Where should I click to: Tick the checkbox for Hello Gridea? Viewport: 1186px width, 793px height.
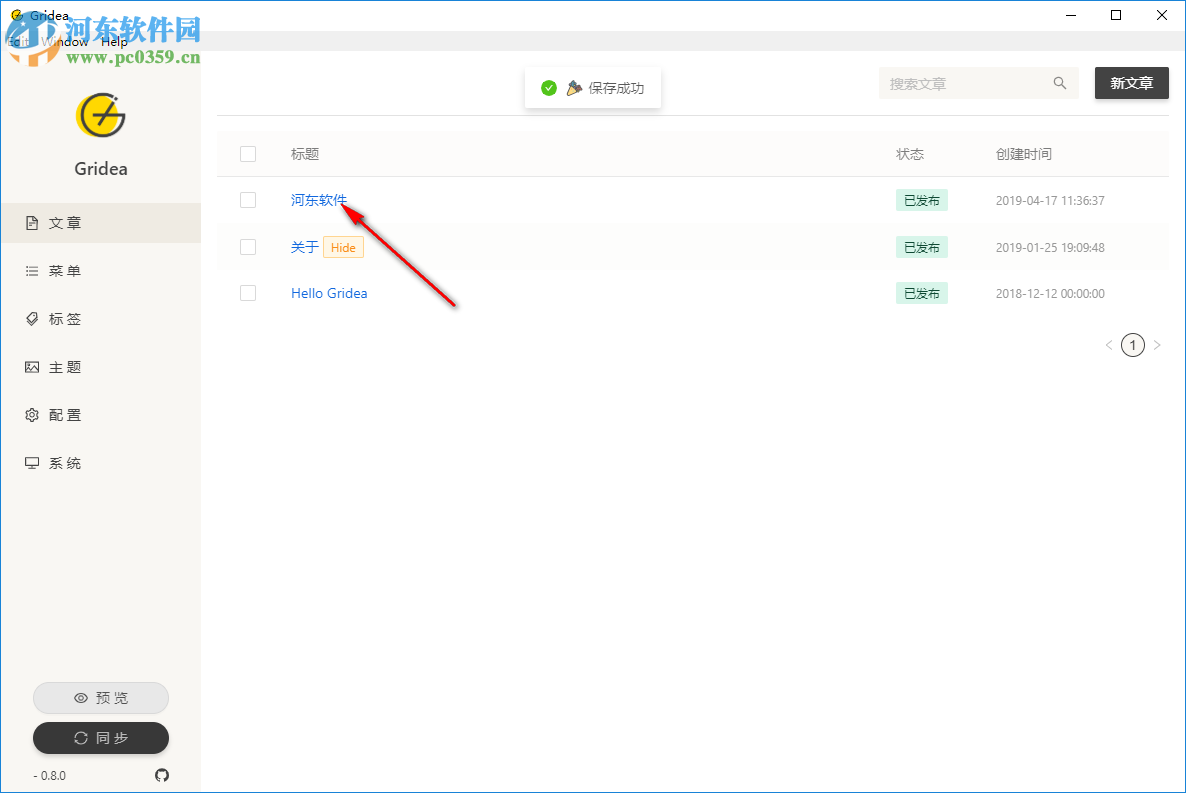pos(248,293)
